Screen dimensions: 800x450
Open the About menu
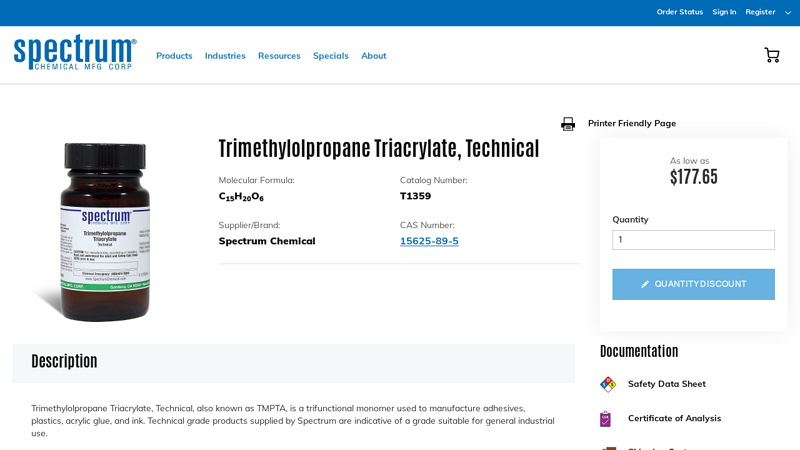coord(373,56)
